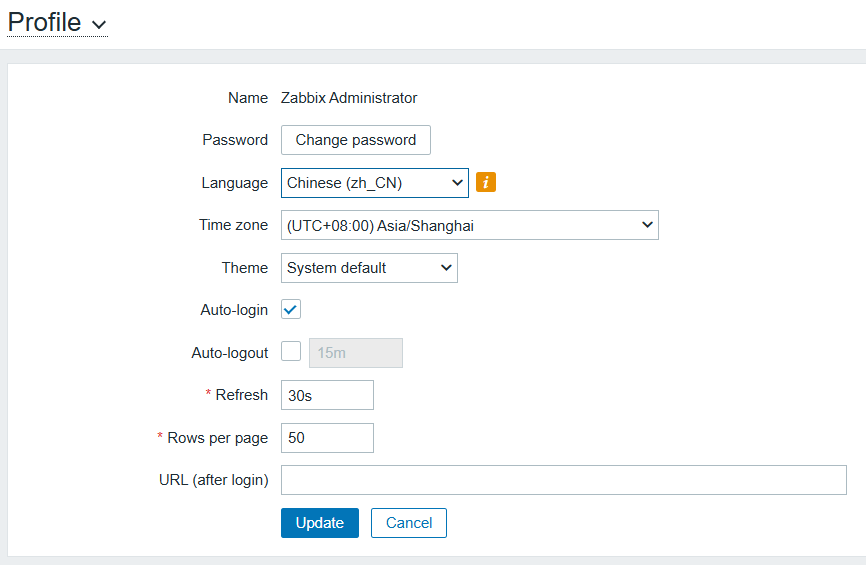Click the Name label

248,98
